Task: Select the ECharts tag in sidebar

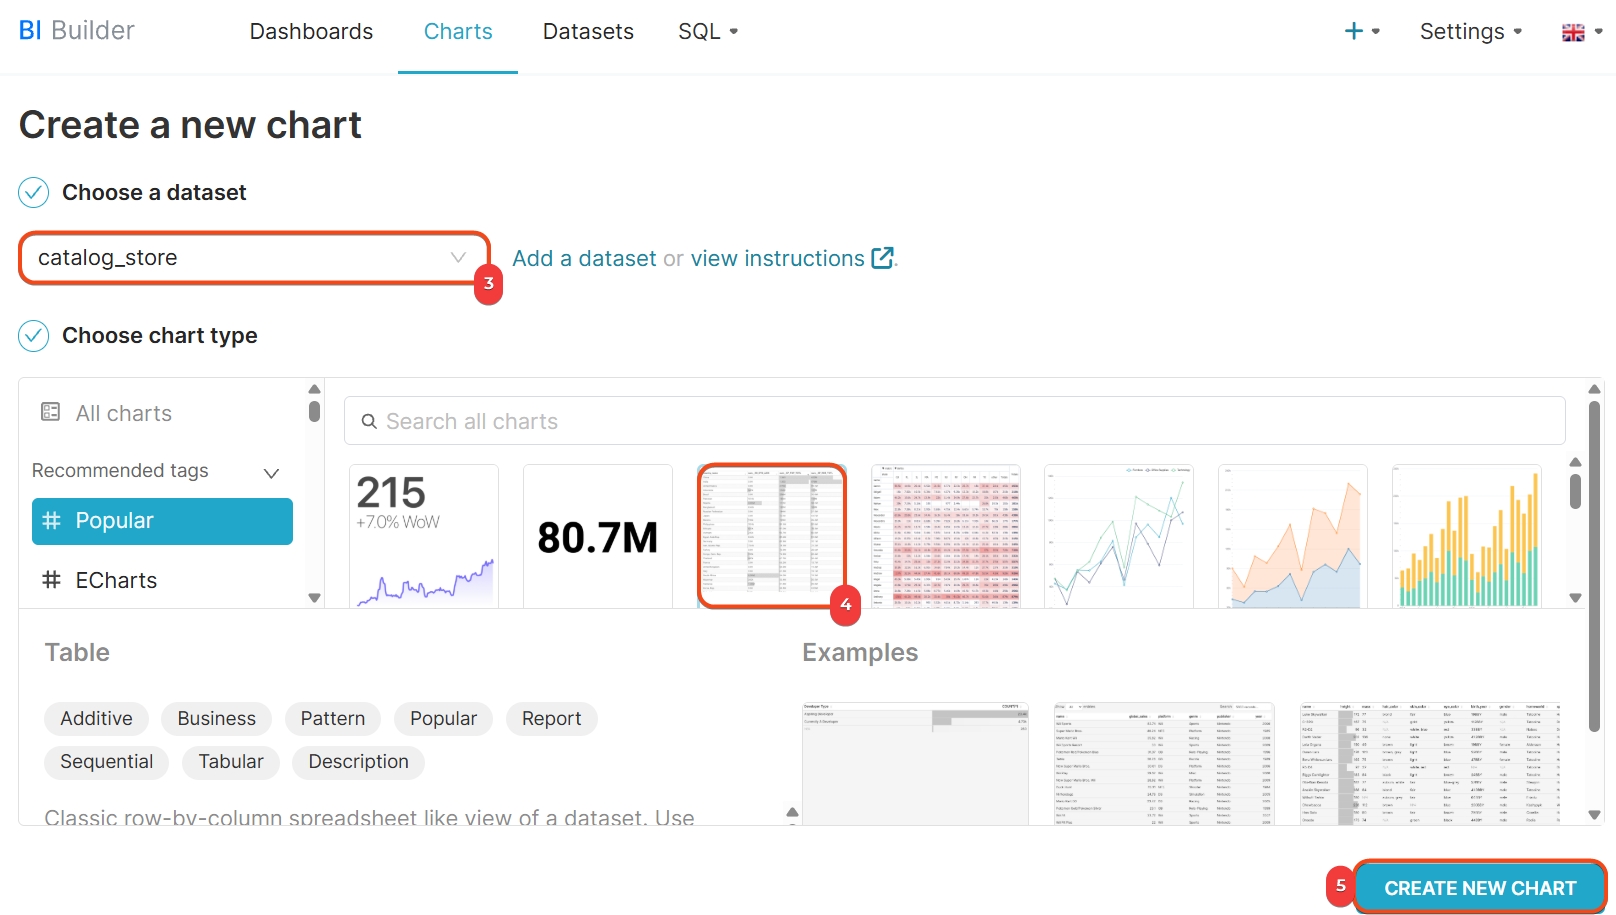Action: pos(116,581)
